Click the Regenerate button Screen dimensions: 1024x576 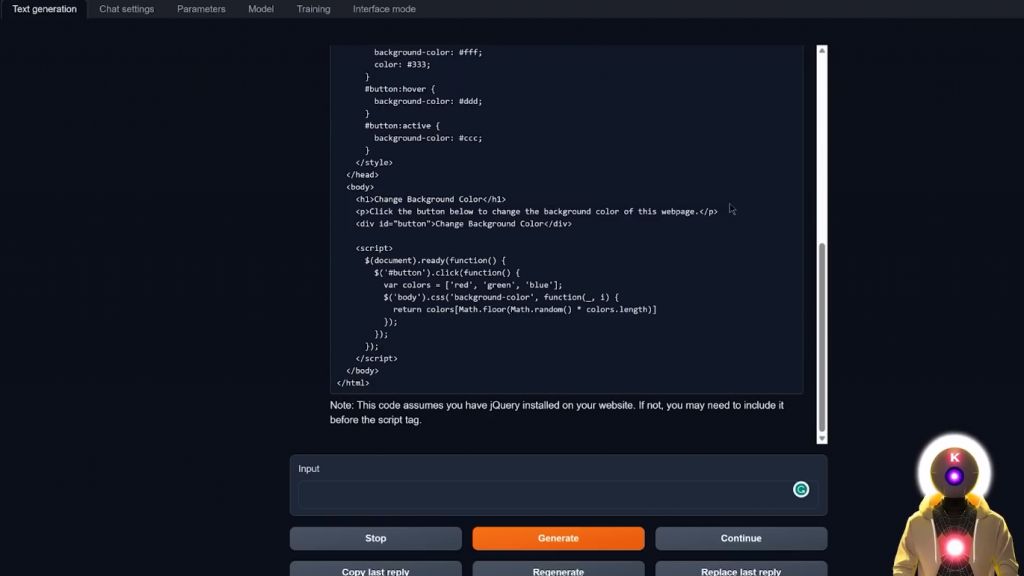(x=558, y=569)
